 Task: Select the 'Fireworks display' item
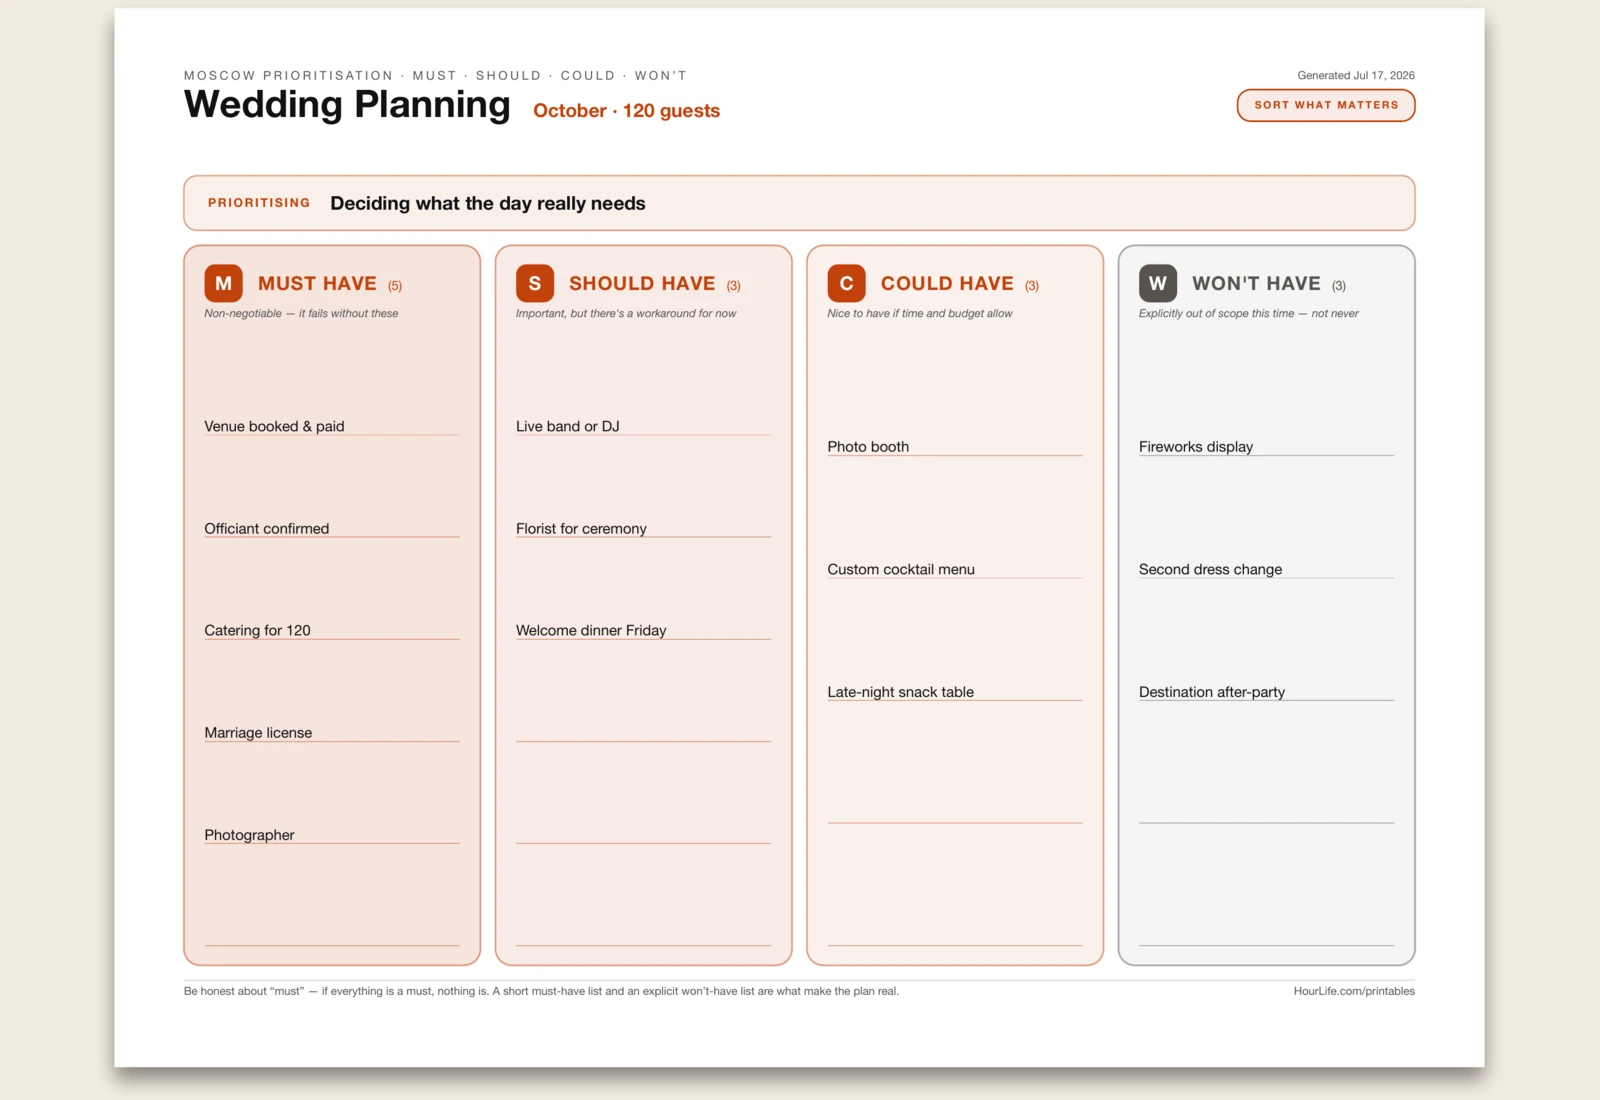(1196, 447)
